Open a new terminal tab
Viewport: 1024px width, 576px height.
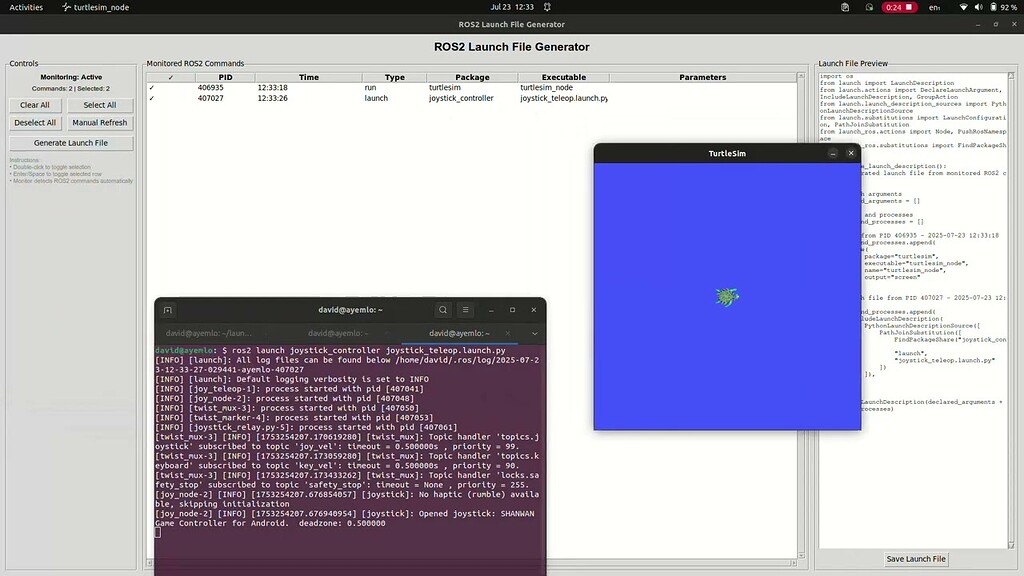coord(168,309)
